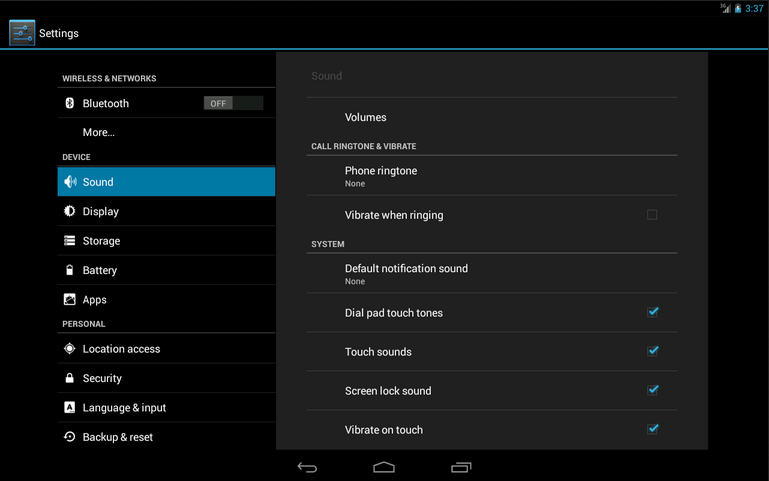
Task: Tap Vibrate on touch label
Action: point(384,430)
